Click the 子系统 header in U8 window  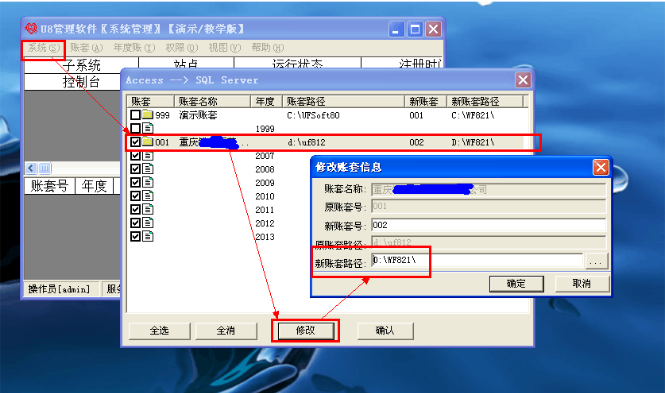click(81, 65)
